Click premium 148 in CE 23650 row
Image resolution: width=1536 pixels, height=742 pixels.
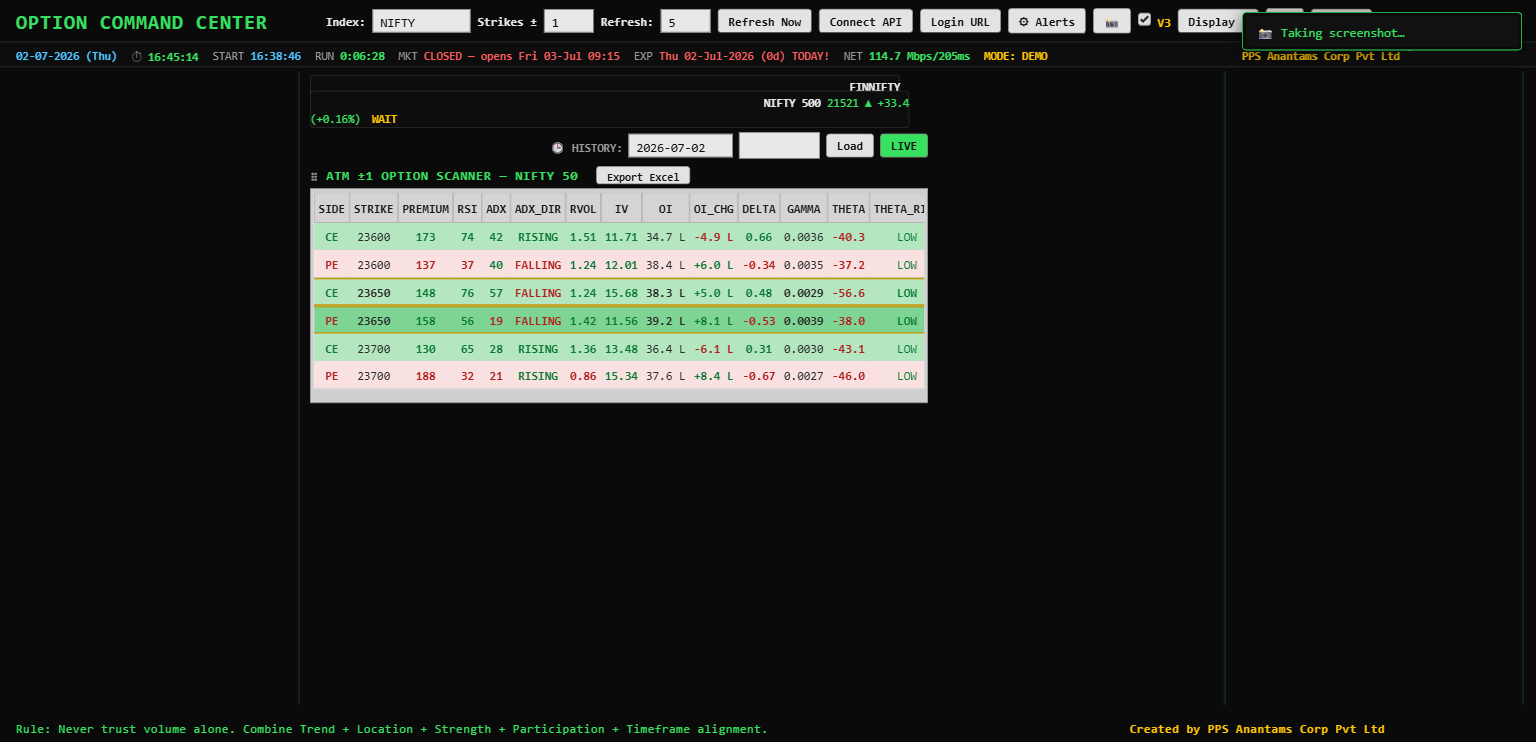pyautogui.click(x=426, y=293)
